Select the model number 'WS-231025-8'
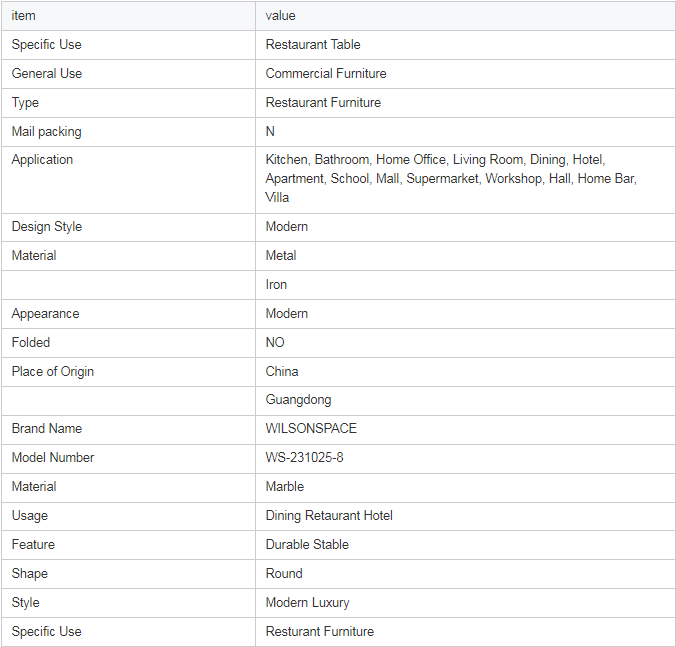Screen dimensions: 676x647 click(x=304, y=457)
